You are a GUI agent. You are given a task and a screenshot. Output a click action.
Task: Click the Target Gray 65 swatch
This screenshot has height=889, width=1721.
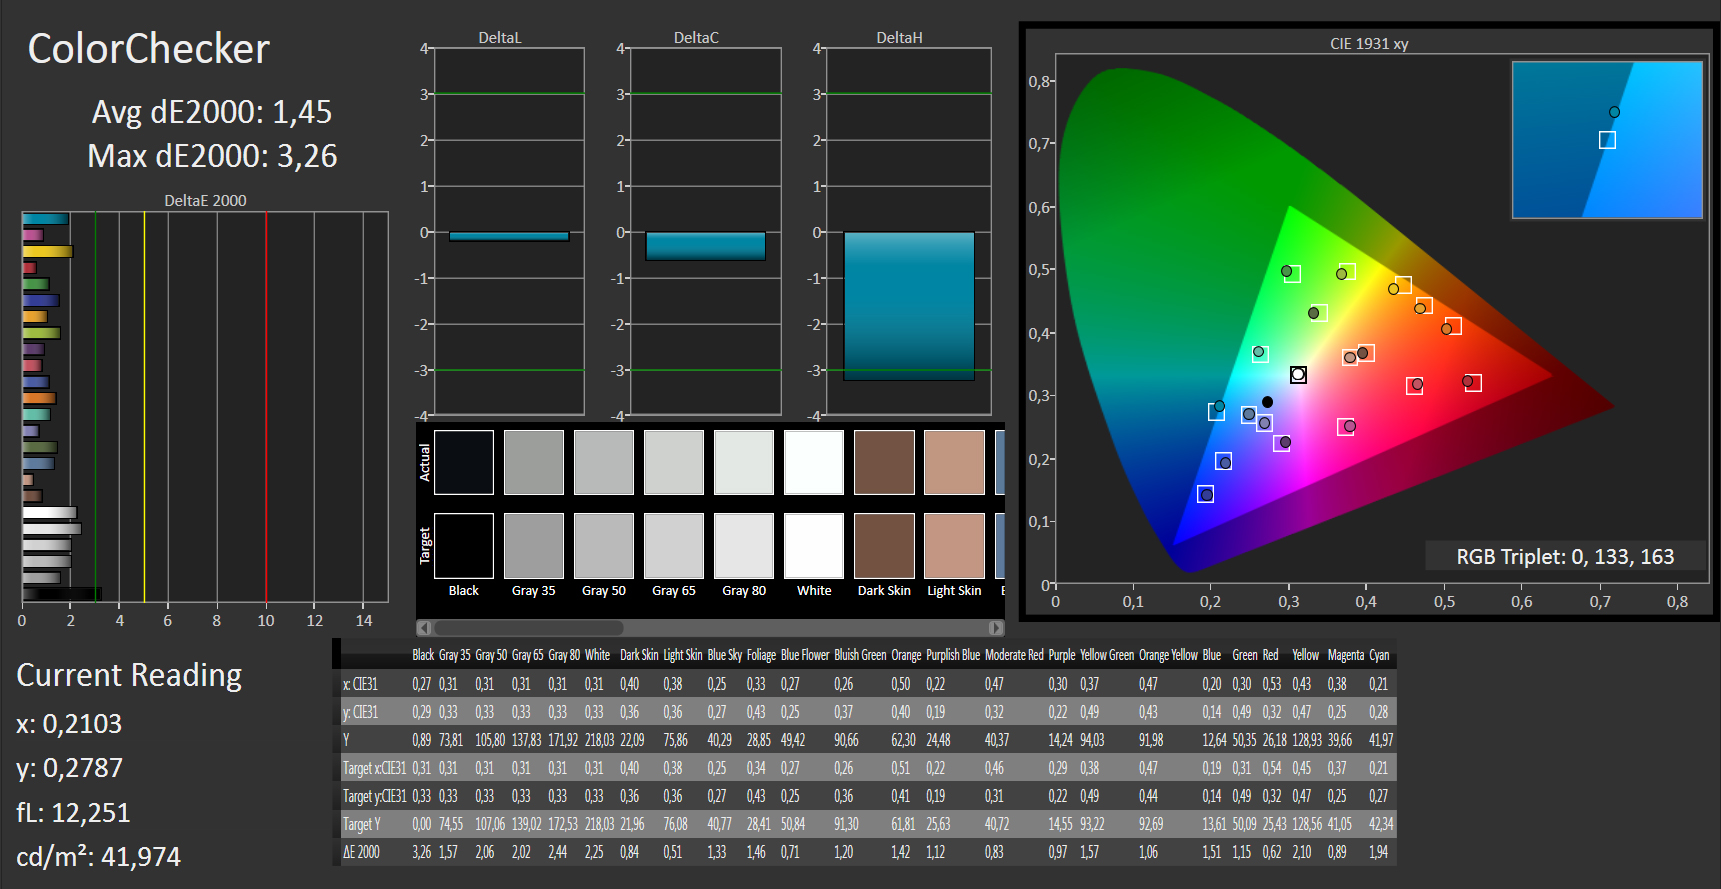pyautogui.click(x=674, y=545)
